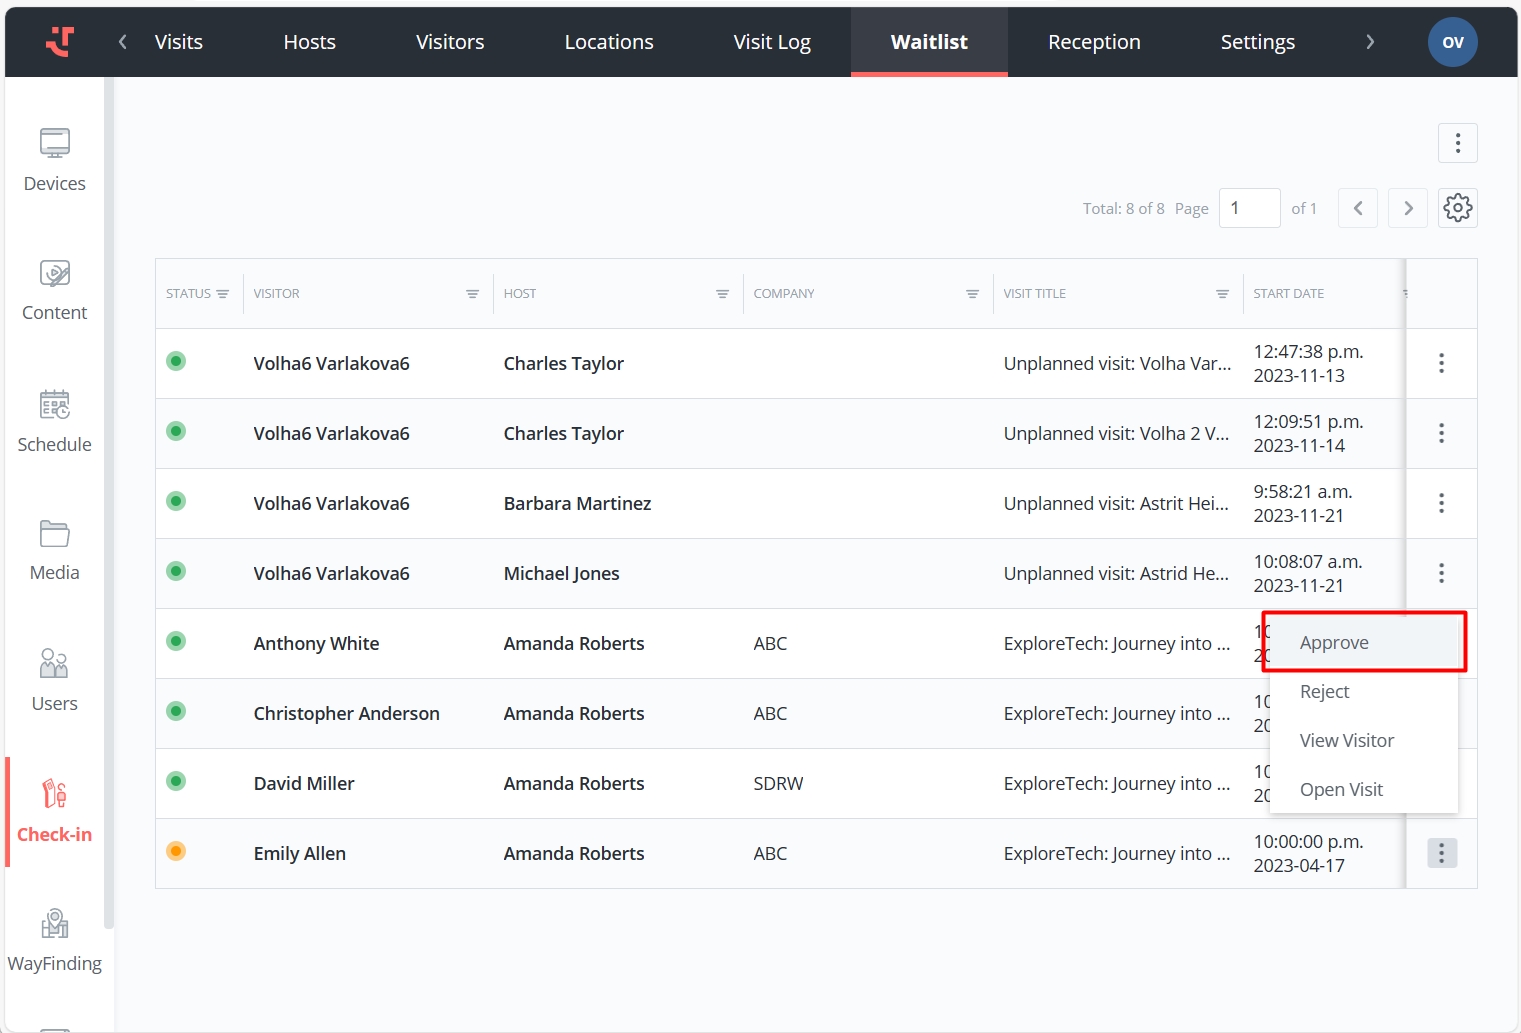The width and height of the screenshot is (1521, 1033).
Task: Select Reject from the context menu
Action: pos(1324,692)
